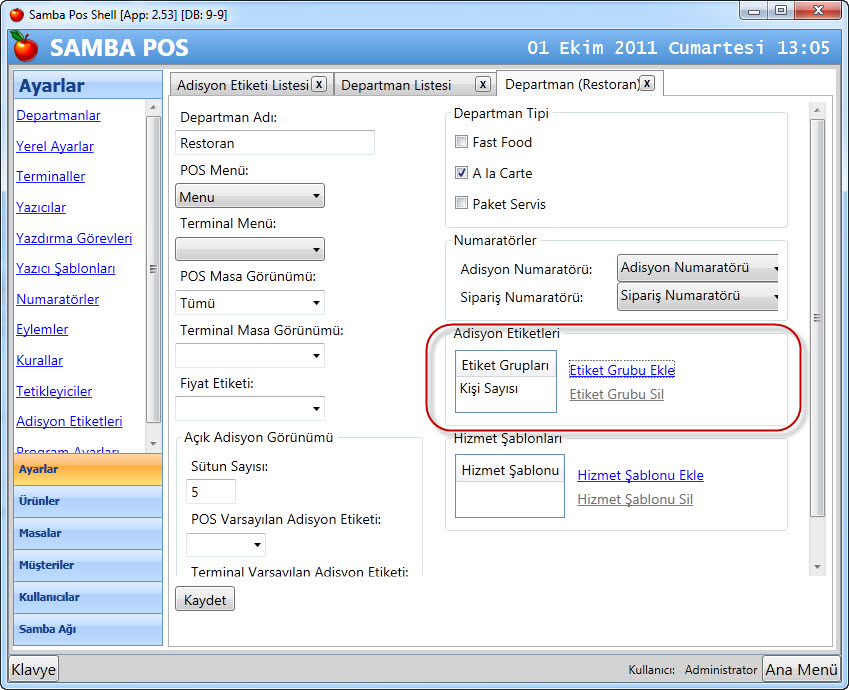
Task: Click the Samba POS apple logo
Action: [x=25, y=47]
